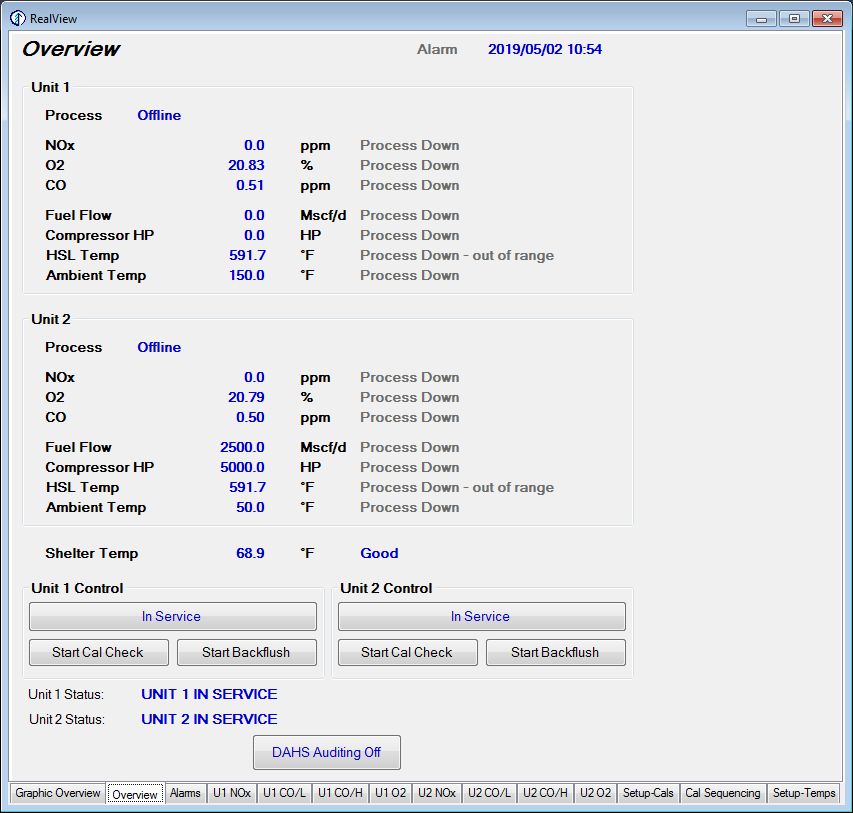Click Unit 2 Process Offline status

point(159,347)
